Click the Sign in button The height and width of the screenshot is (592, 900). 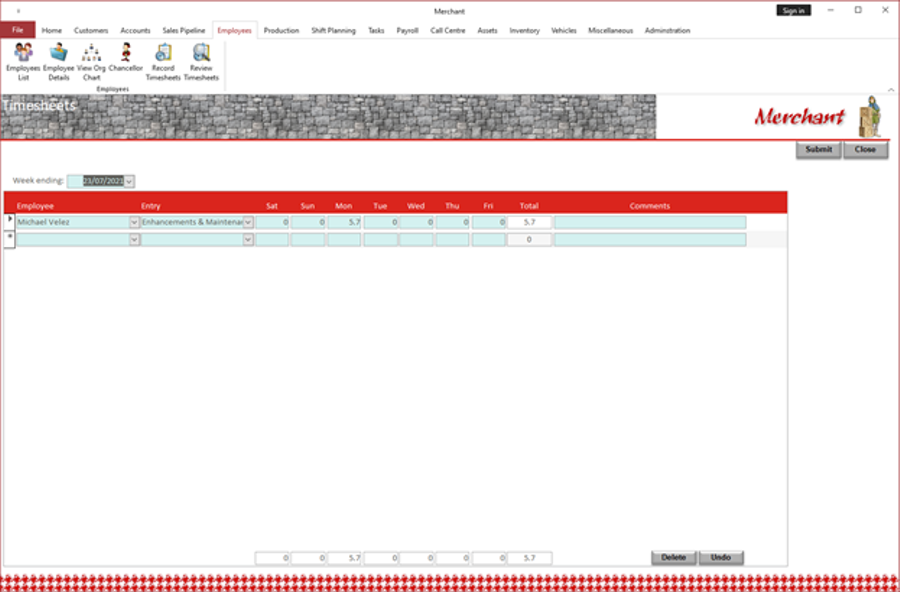point(794,10)
